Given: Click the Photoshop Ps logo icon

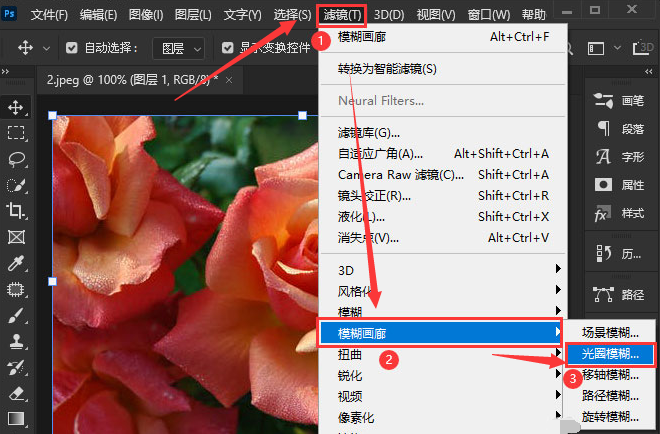Looking at the screenshot, I should [x=9, y=13].
